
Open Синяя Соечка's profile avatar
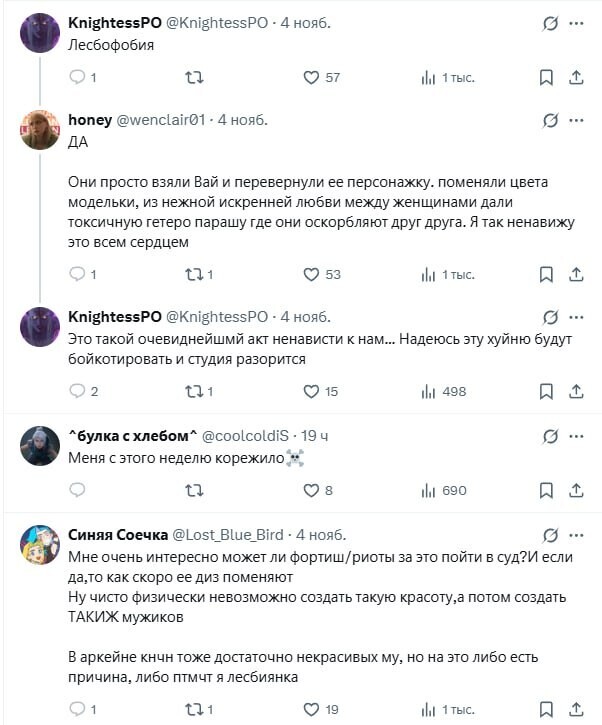(x=40, y=545)
